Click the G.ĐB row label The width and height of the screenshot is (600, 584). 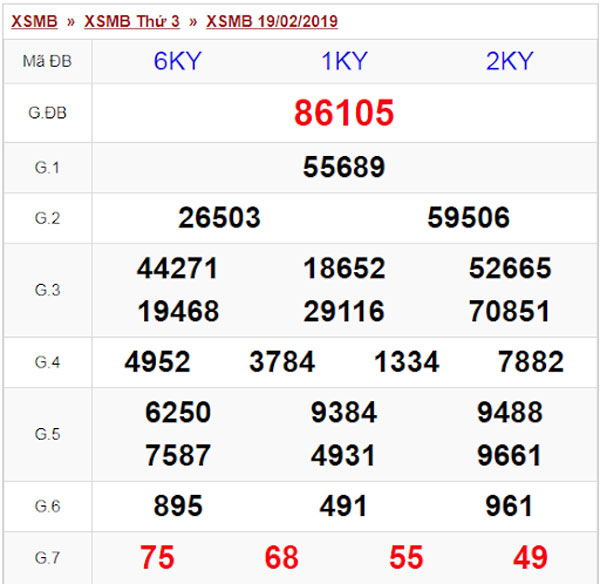47,113
